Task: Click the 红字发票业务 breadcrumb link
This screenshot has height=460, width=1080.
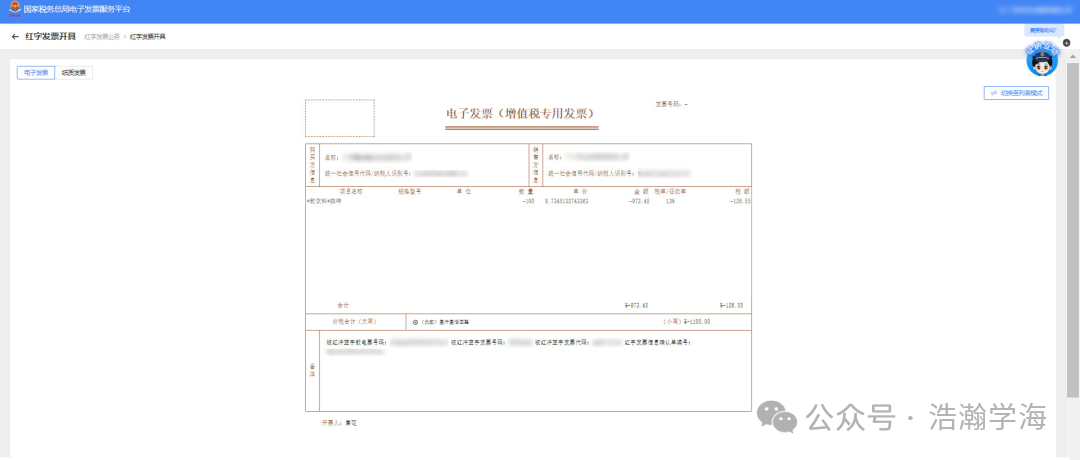Action: point(101,37)
